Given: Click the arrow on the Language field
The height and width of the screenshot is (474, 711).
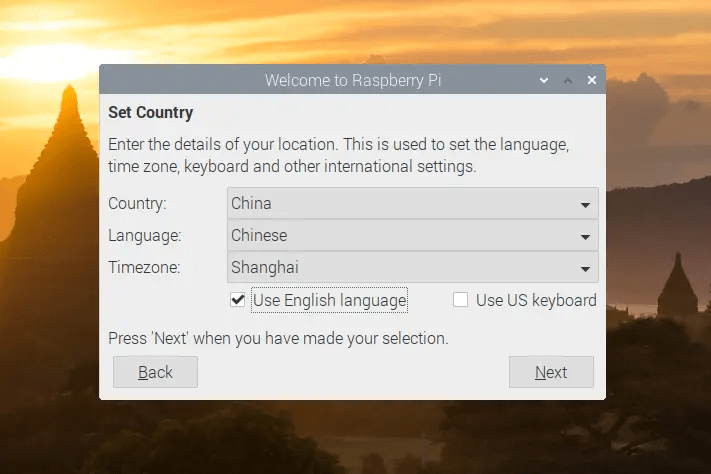Looking at the screenshot, I should [x=584, y=236].
